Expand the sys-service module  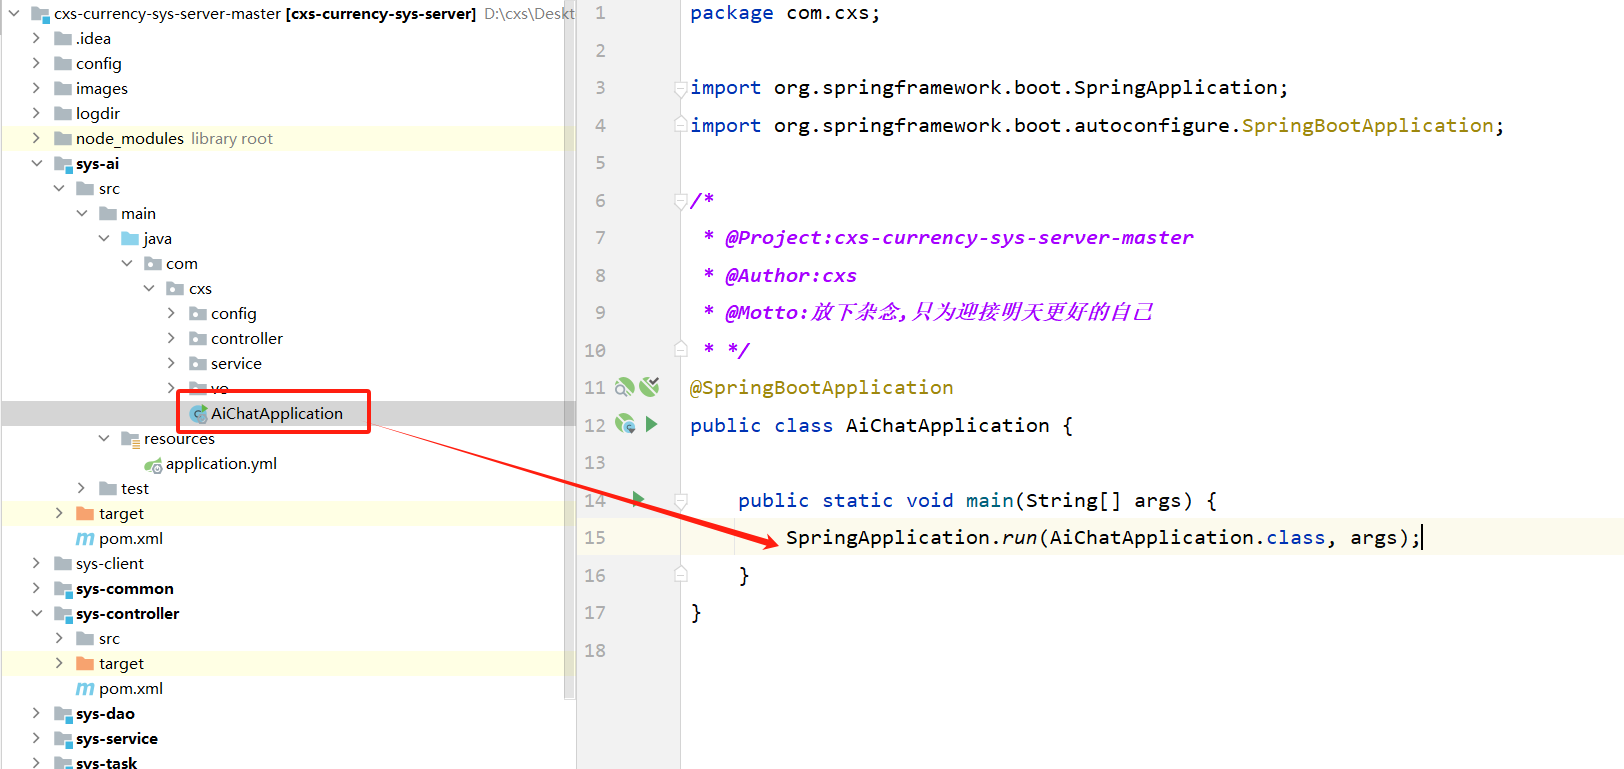[x=36, y=738]
